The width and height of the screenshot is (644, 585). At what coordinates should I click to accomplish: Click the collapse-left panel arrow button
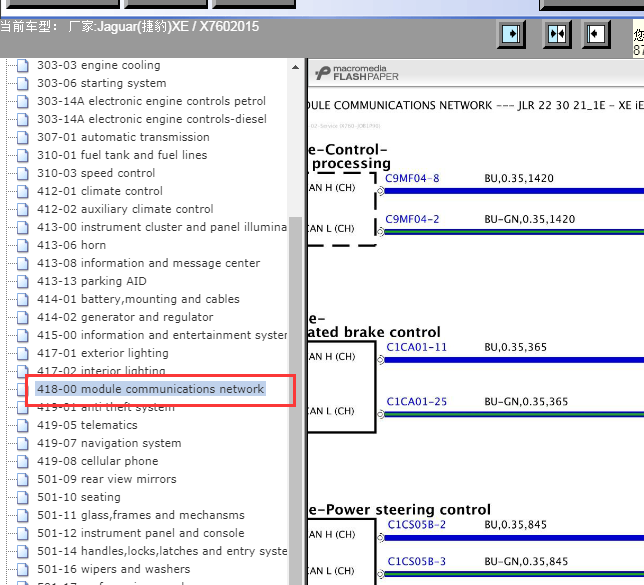coord(596,34)
